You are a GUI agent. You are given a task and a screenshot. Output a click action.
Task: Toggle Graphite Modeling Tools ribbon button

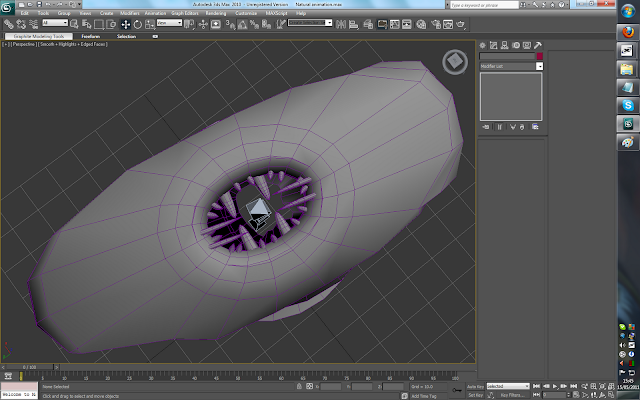point(382,24)
